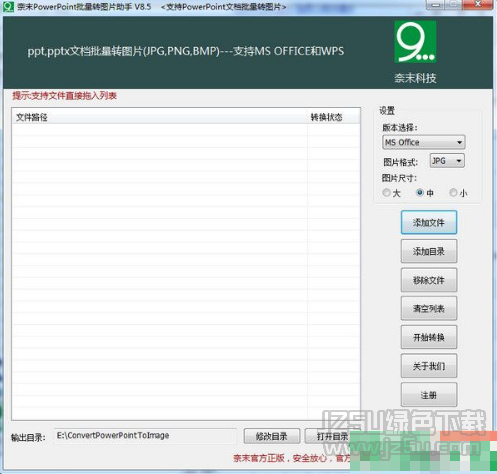
Task: Click the 添加文件 button
Action: (429, 222)
